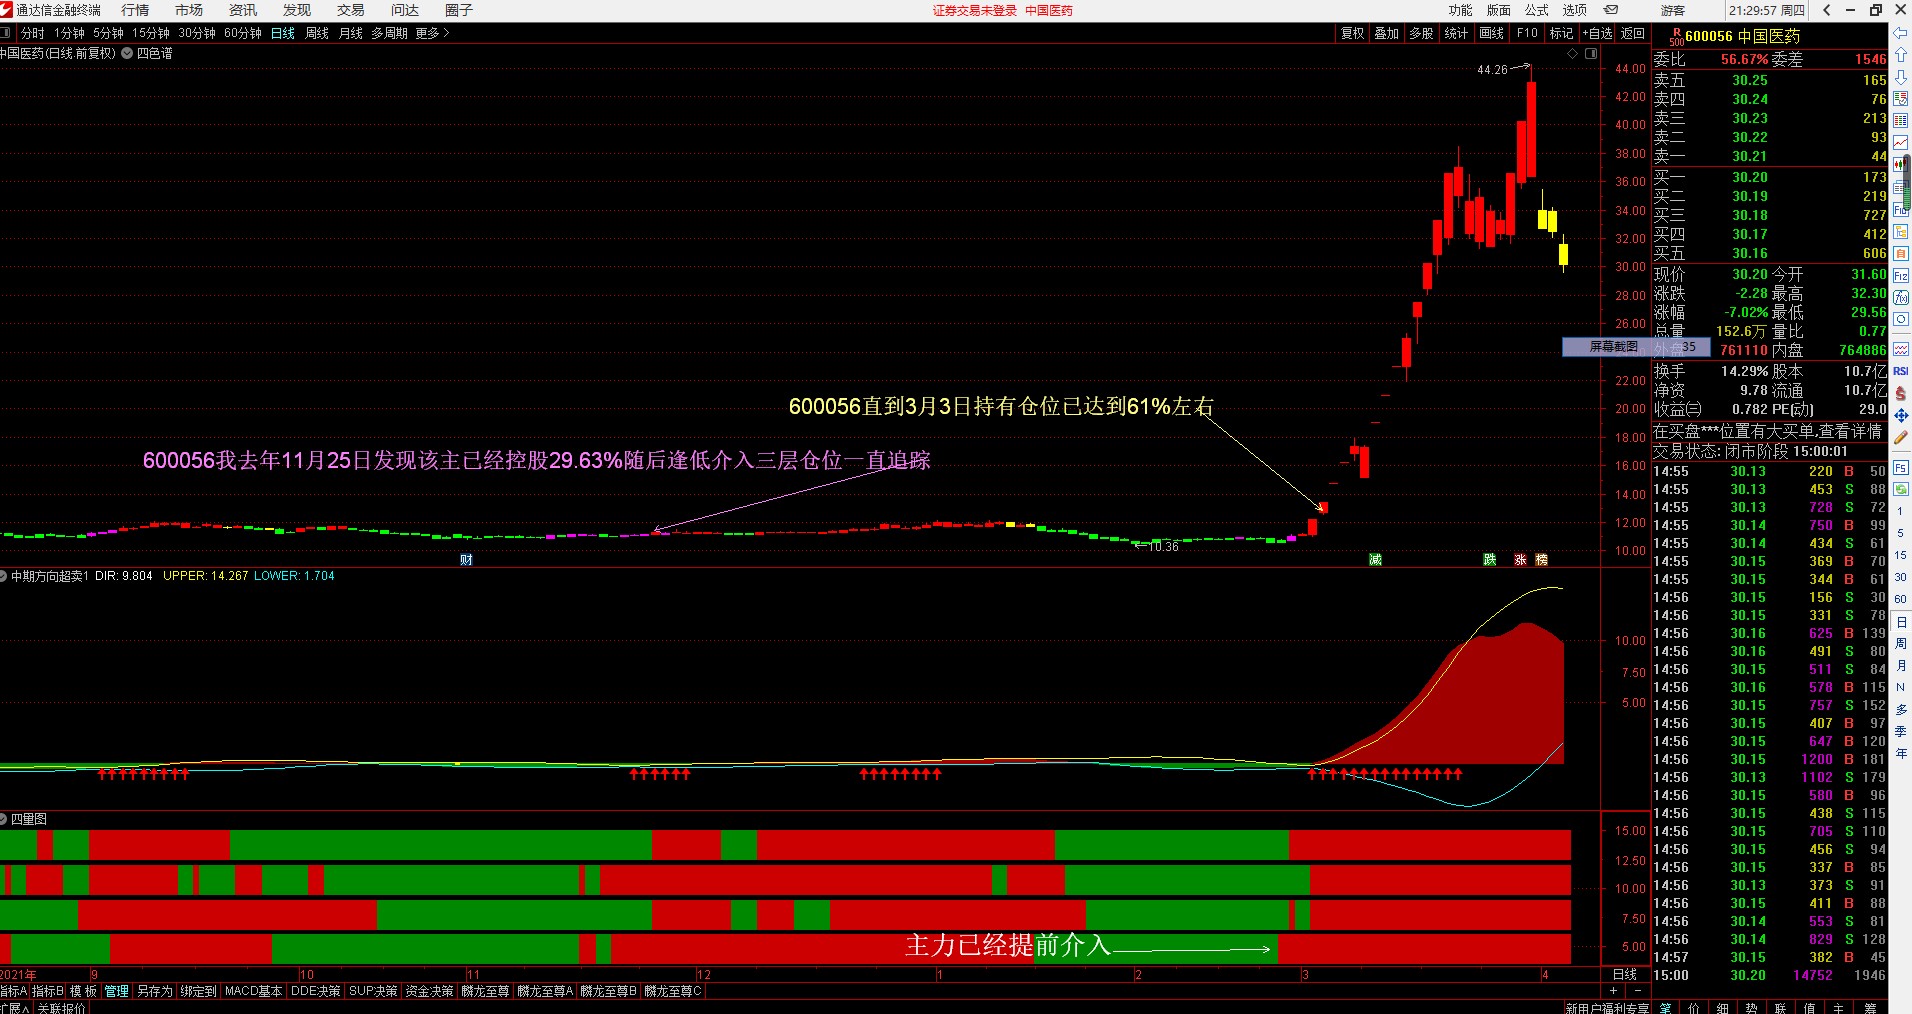Screen dimensions: 1912x1014
Task: Open the candlestick chart icon in right sidebar
Action: (1901, 165)
